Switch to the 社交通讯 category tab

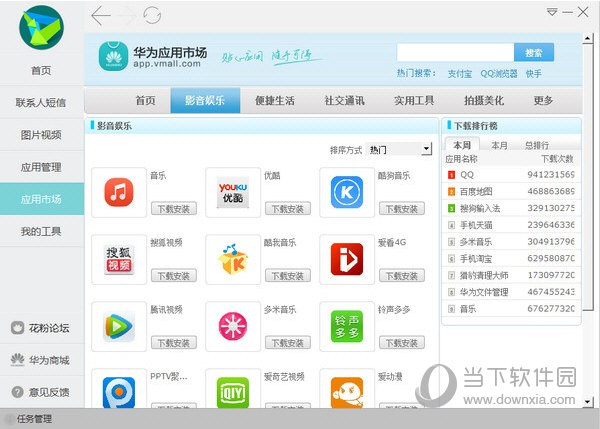point(344,101)
